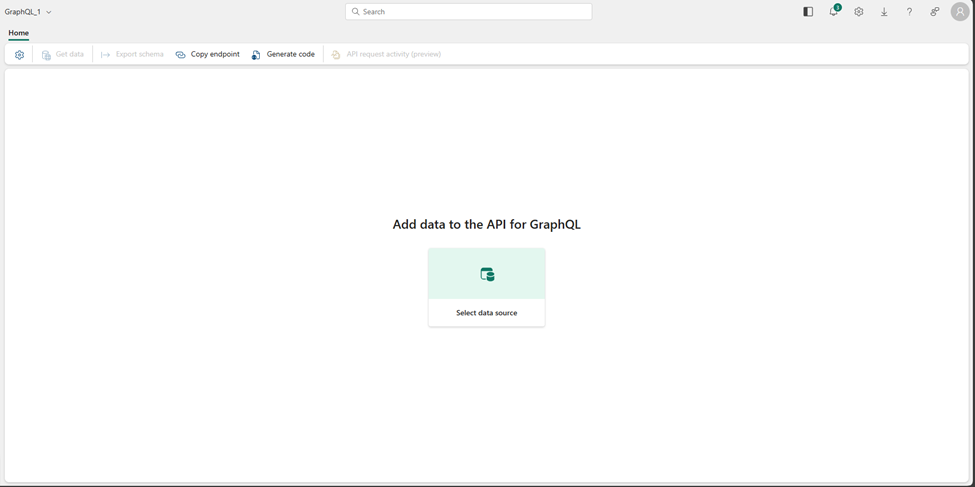Open API request activity (preview)
This screenshot has width=975, height=487.
(386, 55)
